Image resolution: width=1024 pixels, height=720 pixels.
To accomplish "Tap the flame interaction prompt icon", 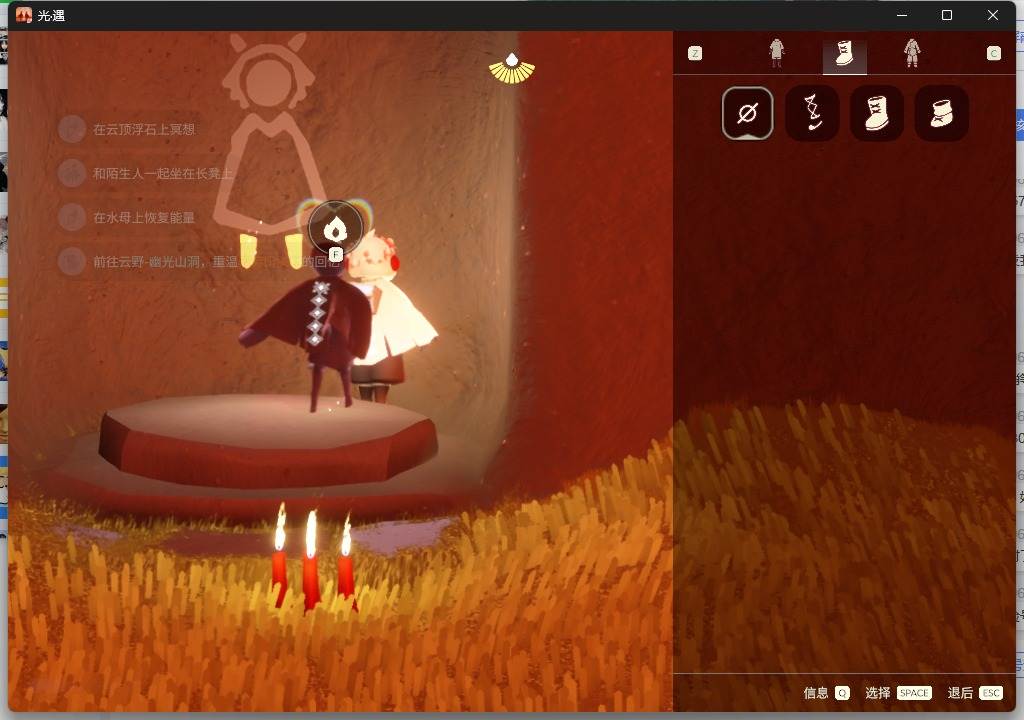I will [x=335, y=227].
